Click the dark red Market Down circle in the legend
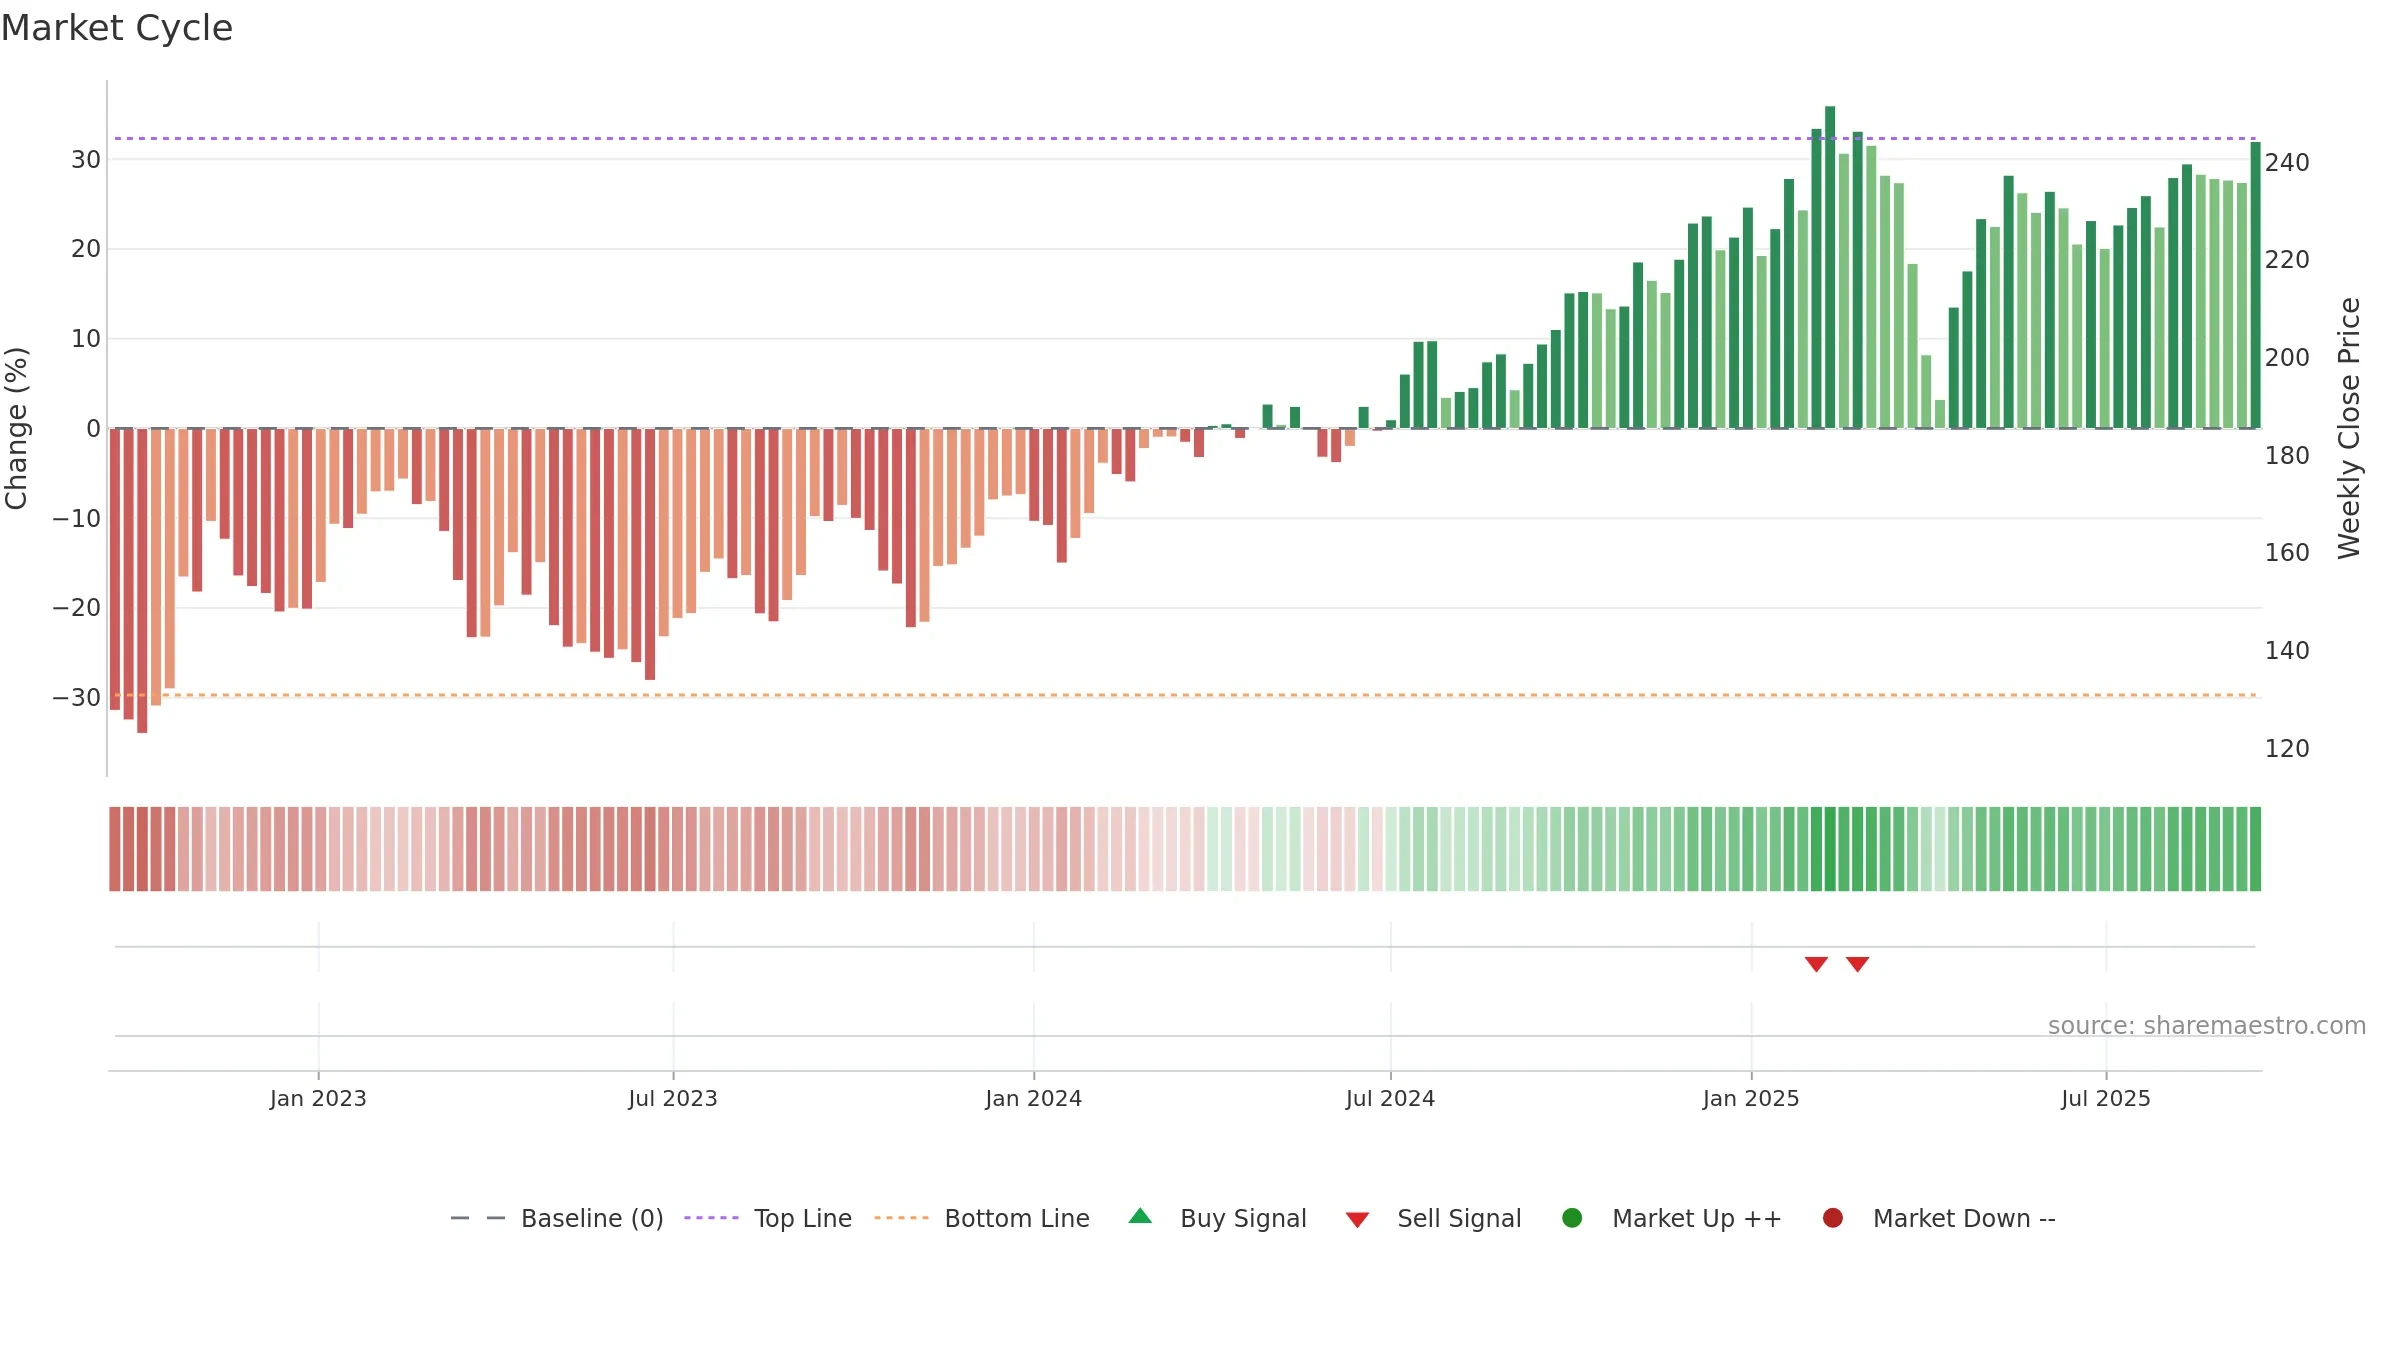This screenshot has height=1350, width=2400. [x=1833, y=1218]
